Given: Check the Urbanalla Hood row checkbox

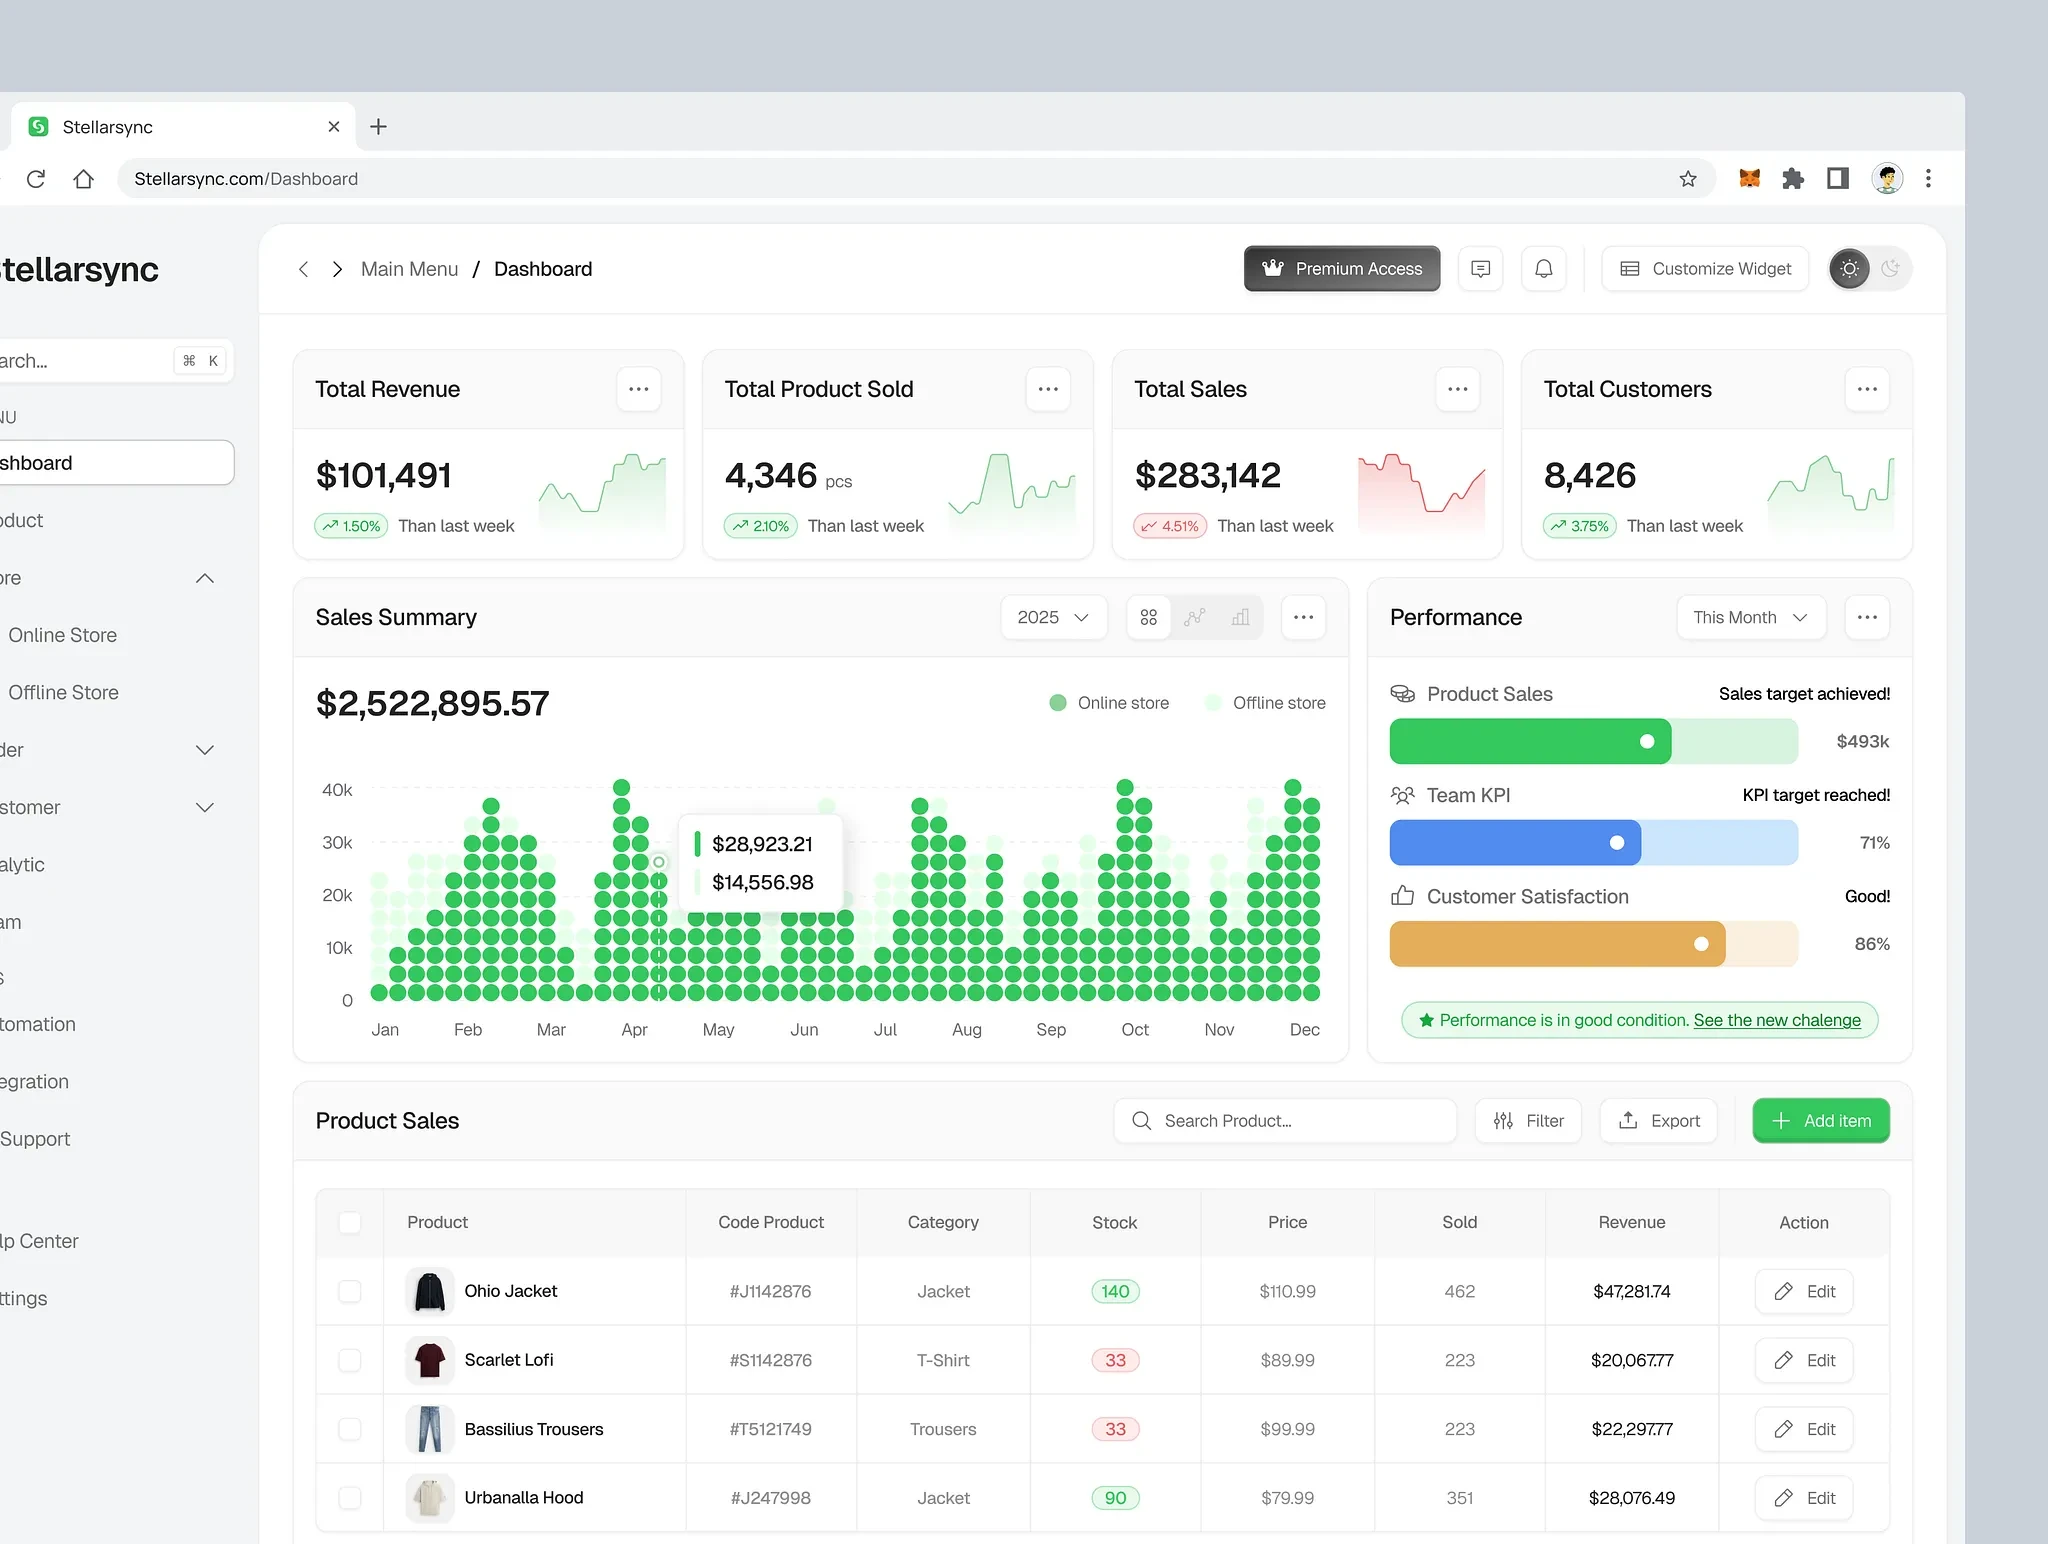Looking at the screenshot, I should [350, 1498].
